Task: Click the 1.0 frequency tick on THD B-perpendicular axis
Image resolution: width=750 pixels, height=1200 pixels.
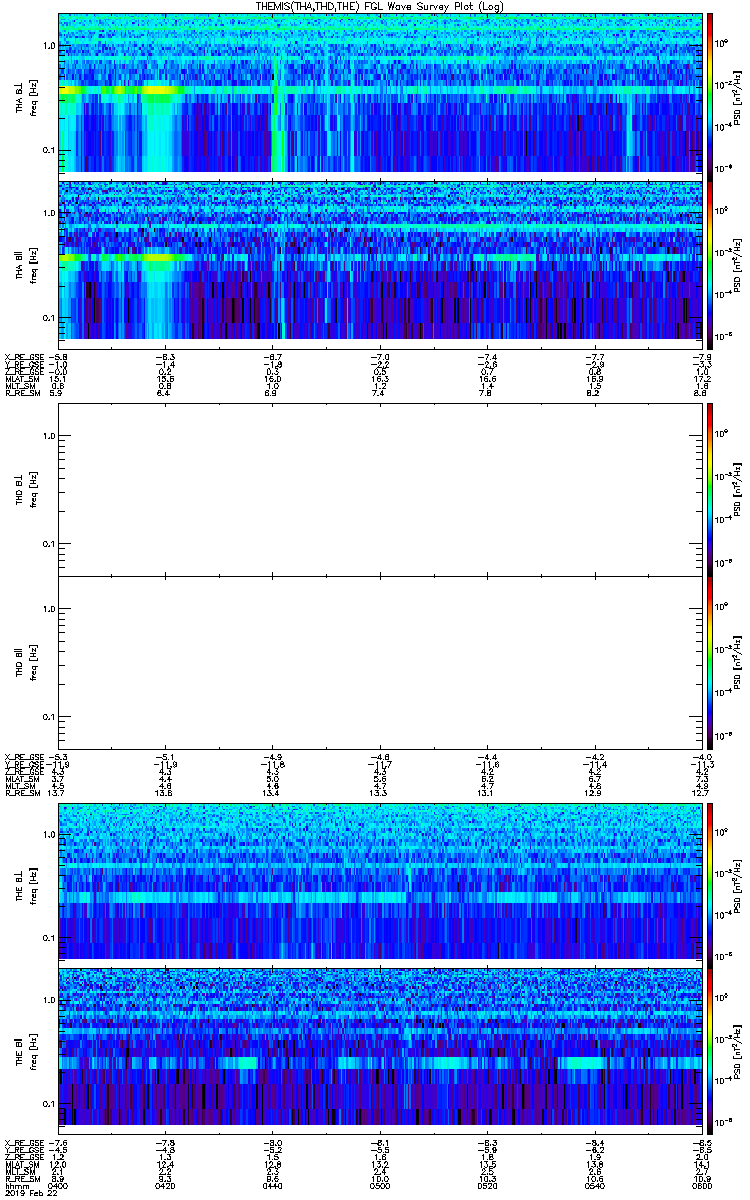Action: point(48,436)
